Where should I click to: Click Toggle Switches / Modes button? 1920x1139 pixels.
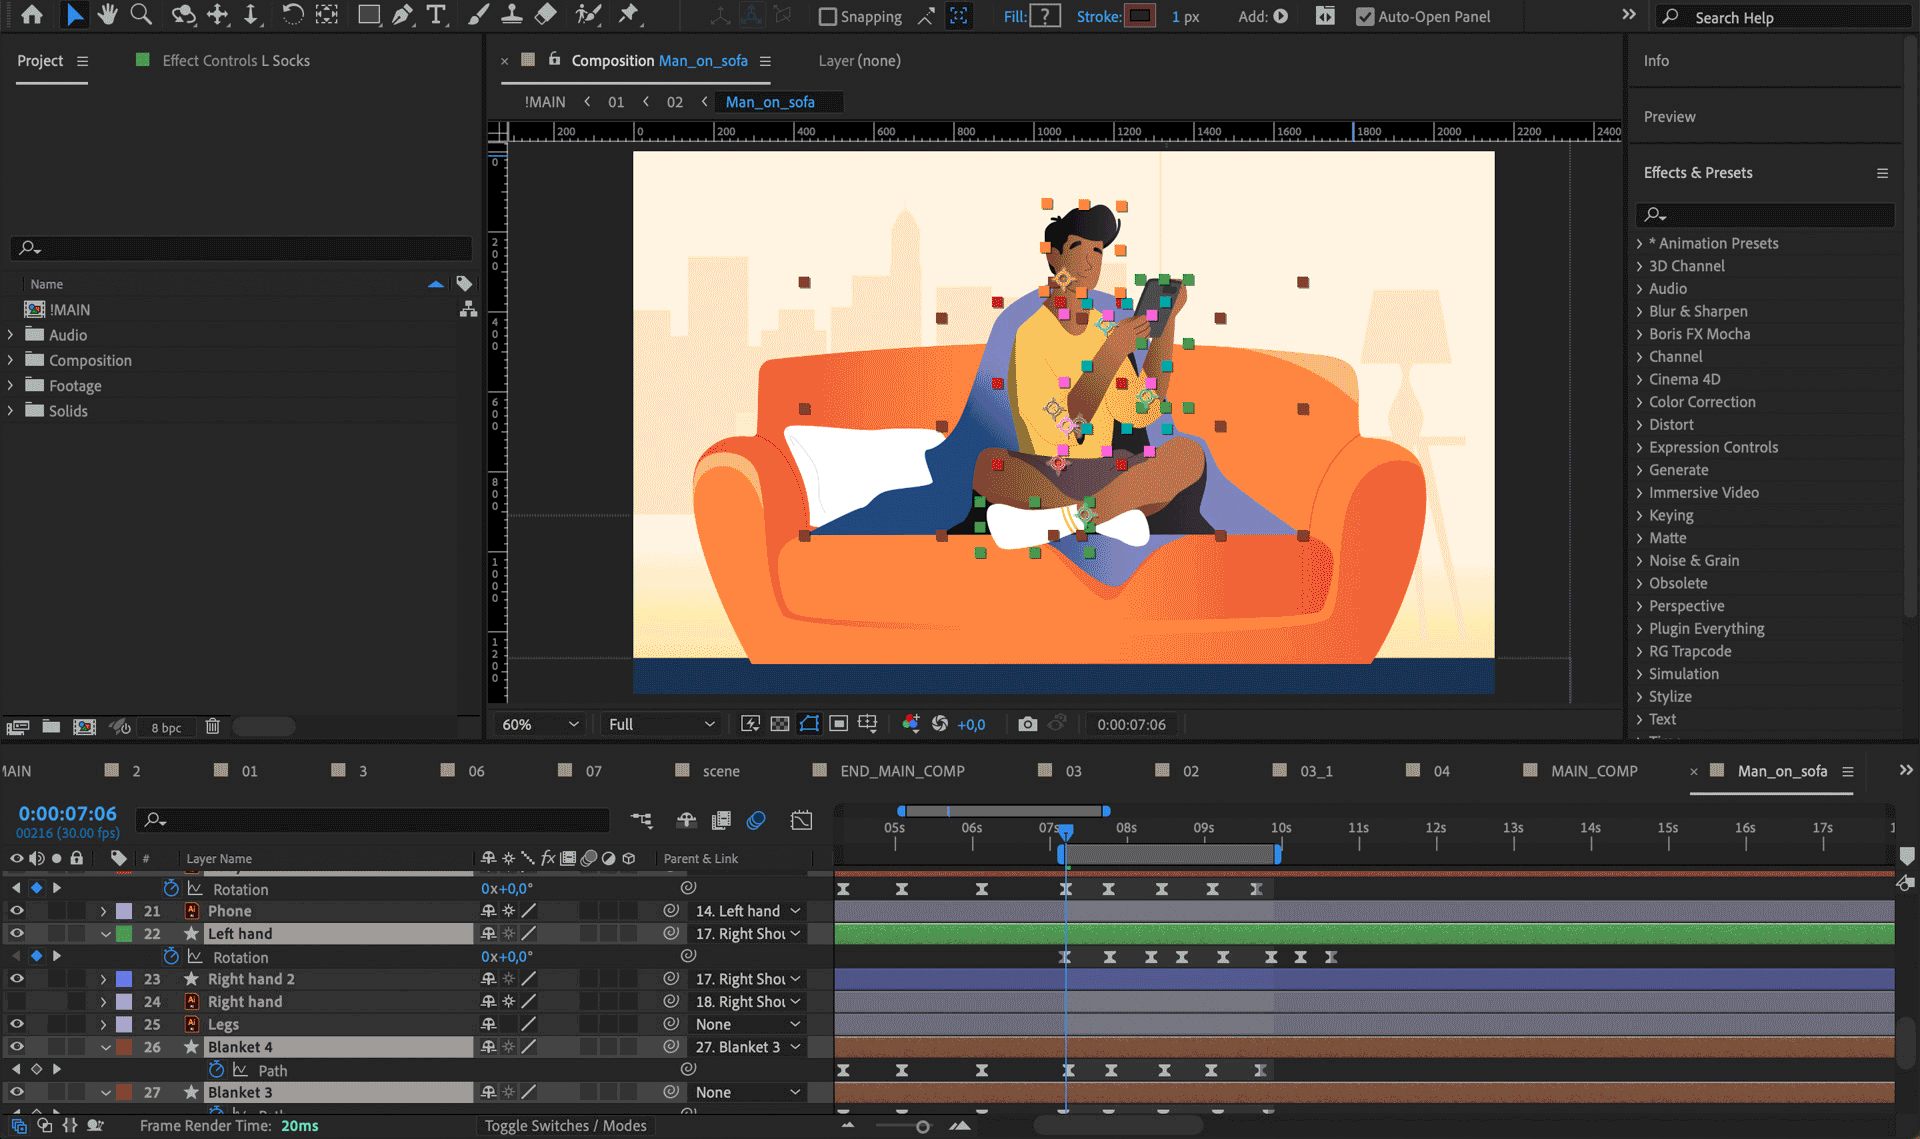point(565,1126)
